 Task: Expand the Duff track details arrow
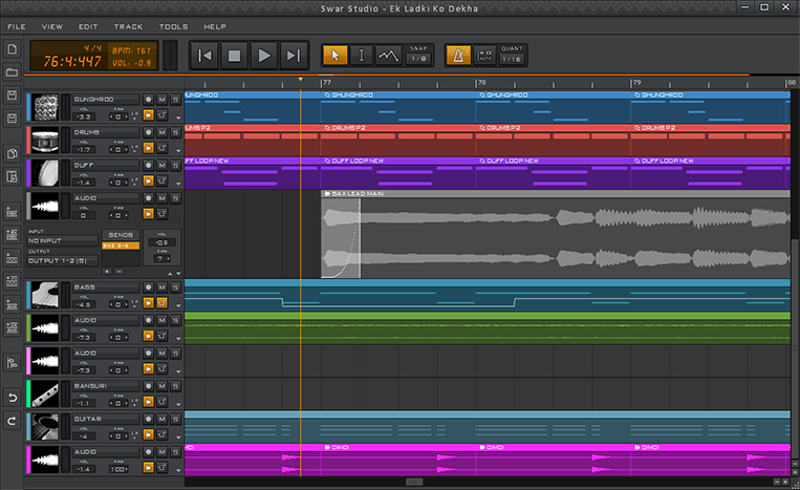click(x=178, y=184)
